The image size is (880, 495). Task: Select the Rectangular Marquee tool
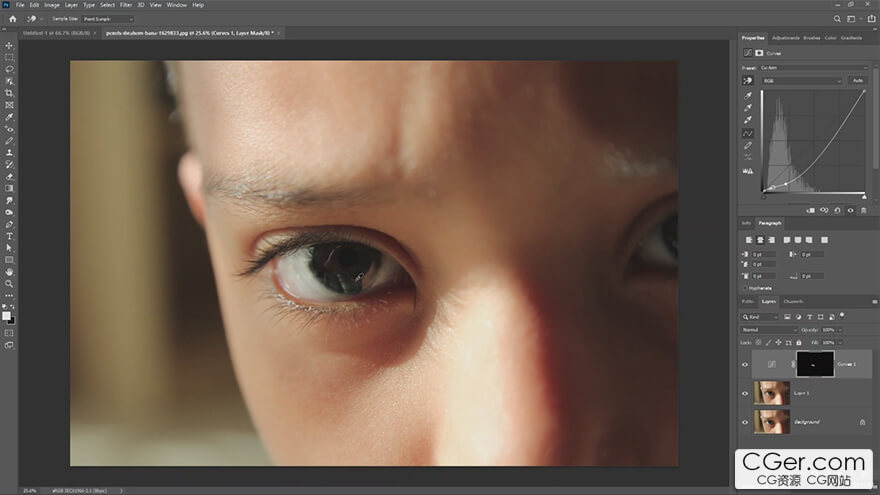(9, 57)
